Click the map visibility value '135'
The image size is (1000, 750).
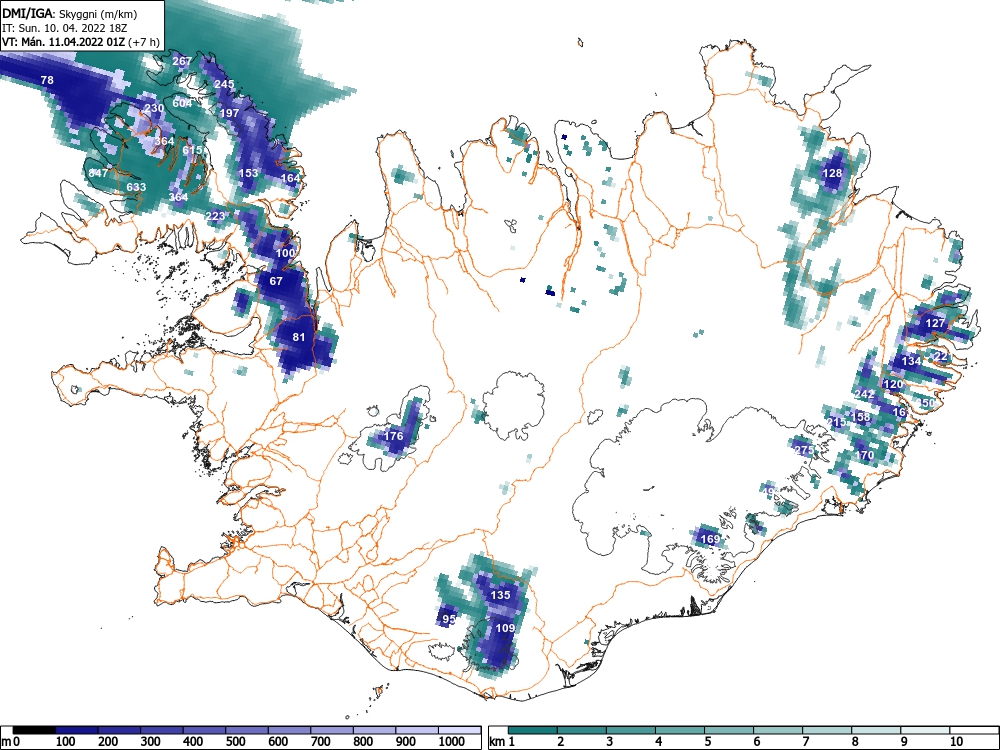(x=501, y=595)
